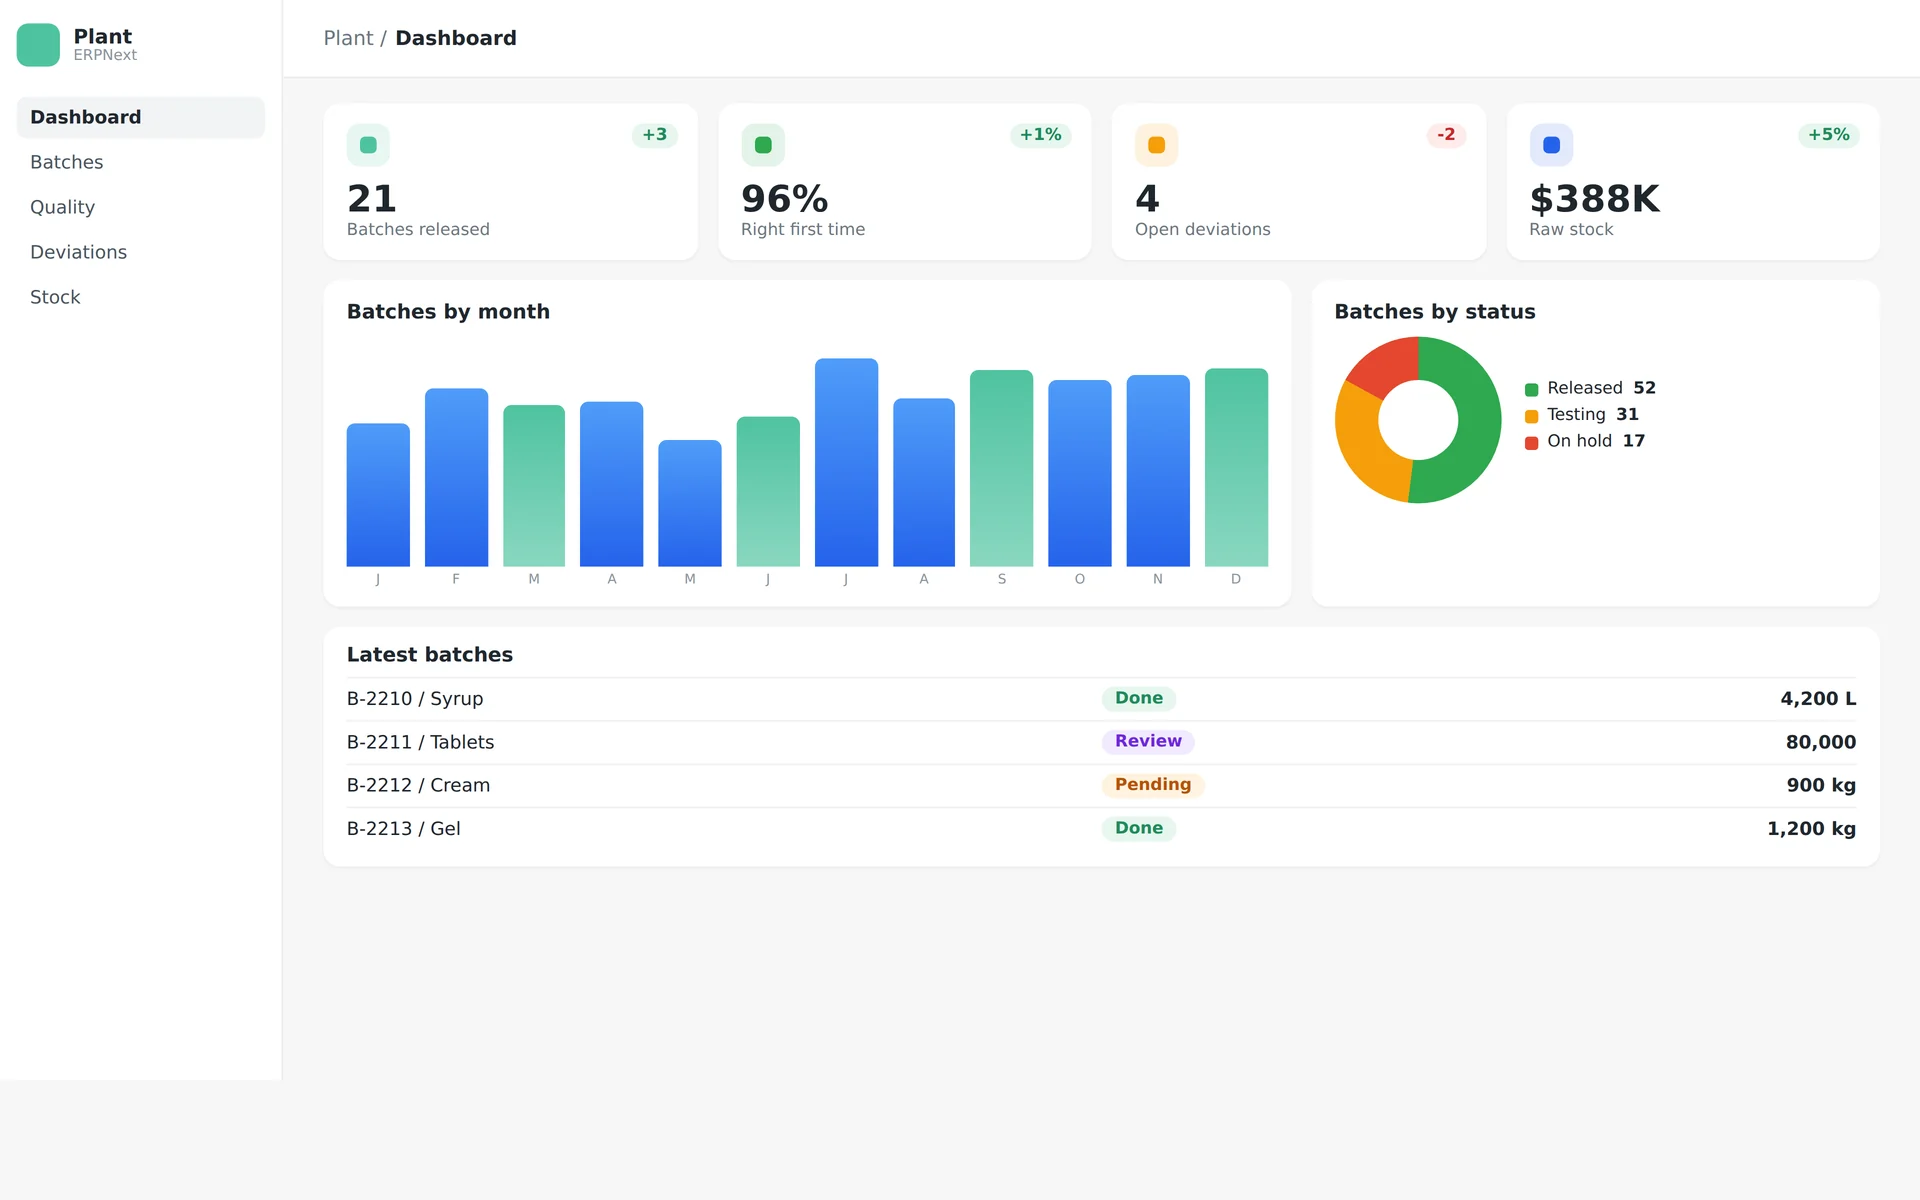
Task: Select the 'B-2210 / Syrup' row text
Action: click(x=415, y=699)
